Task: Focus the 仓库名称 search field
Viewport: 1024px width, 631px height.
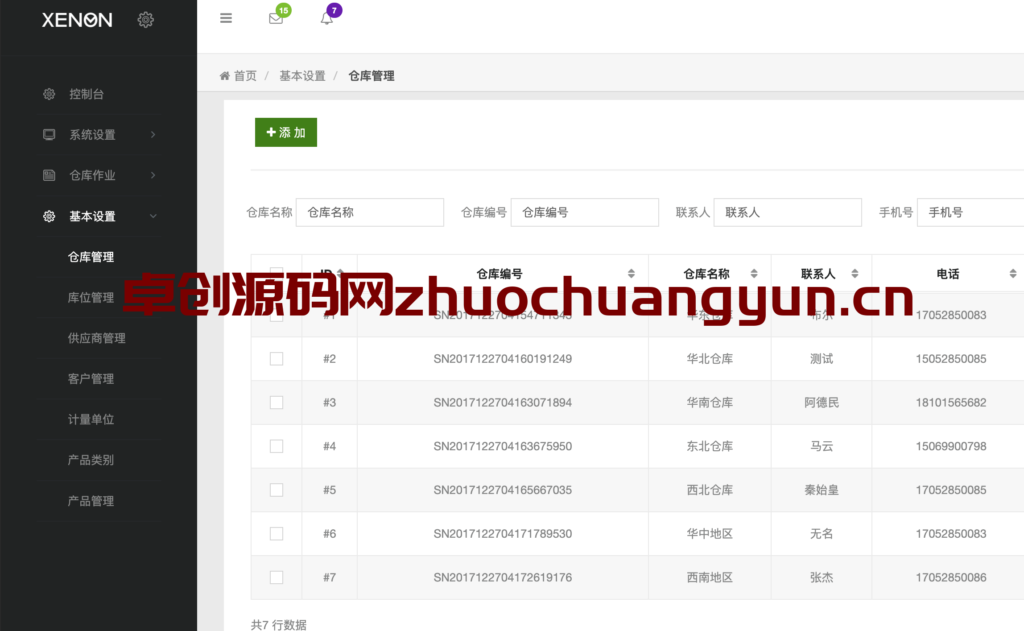Action: pos(370,212)
